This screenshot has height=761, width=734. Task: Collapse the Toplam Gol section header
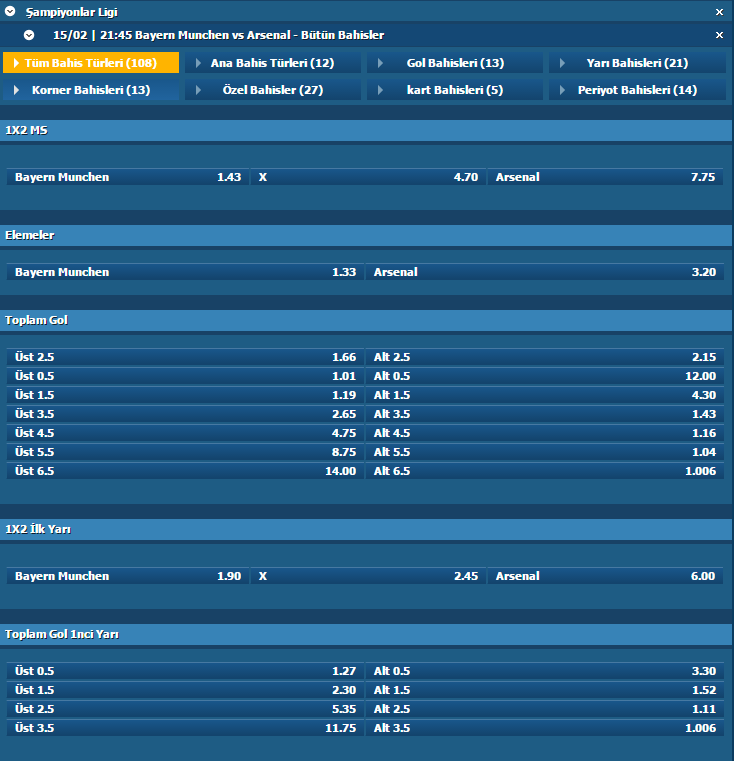[x=366, y=320]
